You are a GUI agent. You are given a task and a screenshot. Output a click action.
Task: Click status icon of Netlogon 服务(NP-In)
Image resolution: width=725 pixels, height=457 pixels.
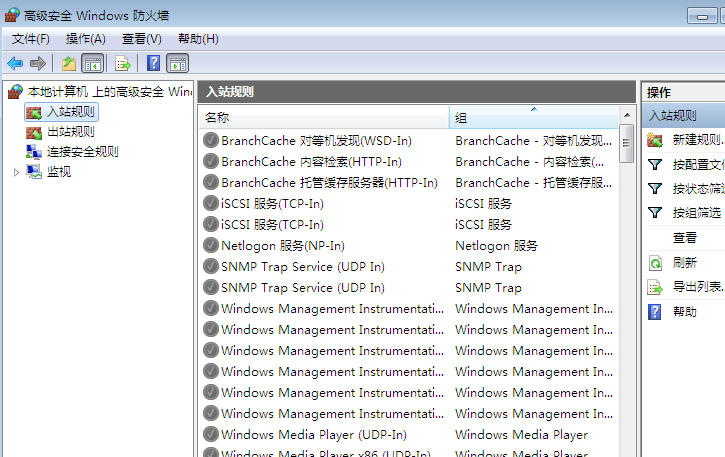(211, 245)
